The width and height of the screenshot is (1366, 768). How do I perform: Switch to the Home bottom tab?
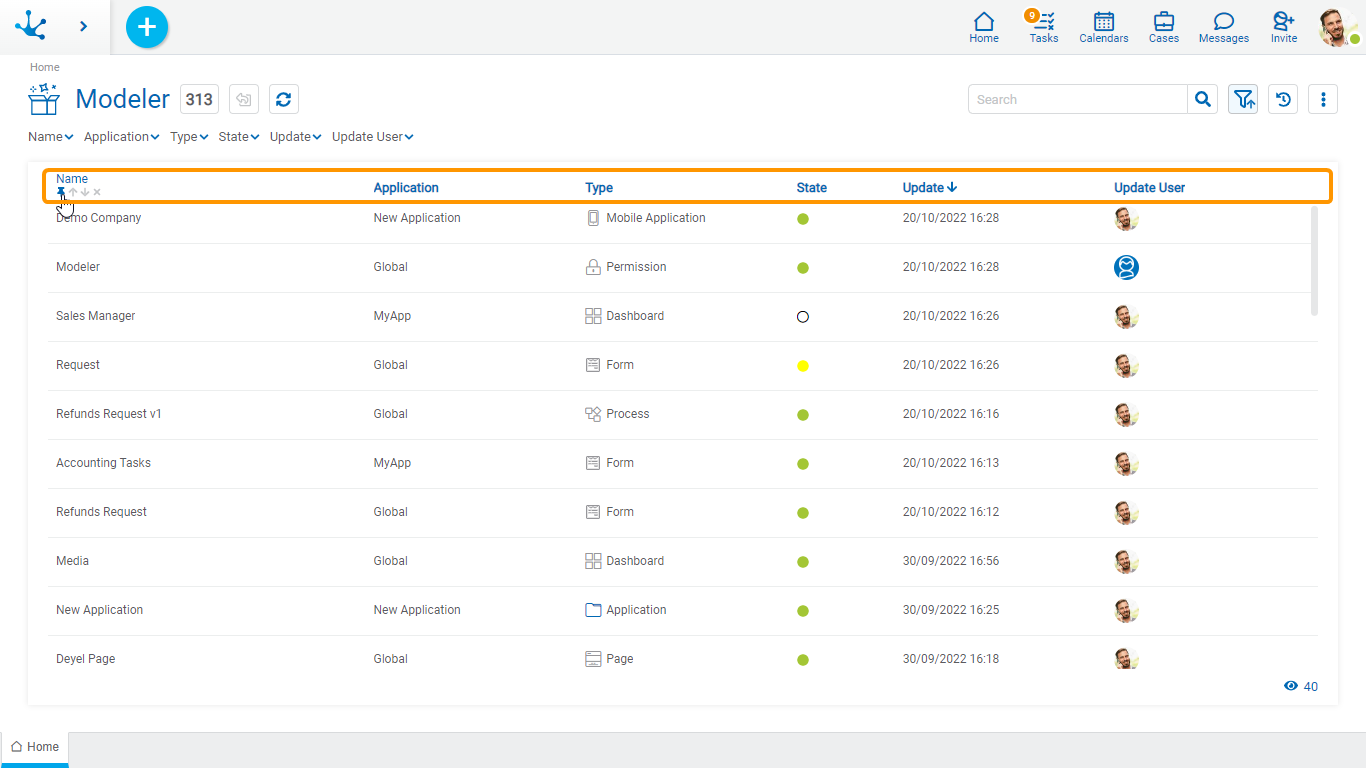tap(35, 747)
